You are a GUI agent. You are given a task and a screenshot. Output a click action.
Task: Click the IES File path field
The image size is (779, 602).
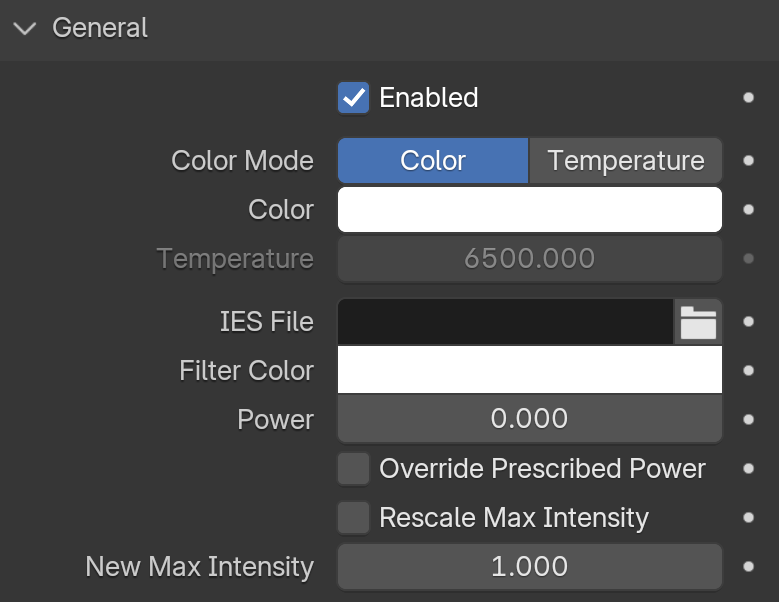505,322
